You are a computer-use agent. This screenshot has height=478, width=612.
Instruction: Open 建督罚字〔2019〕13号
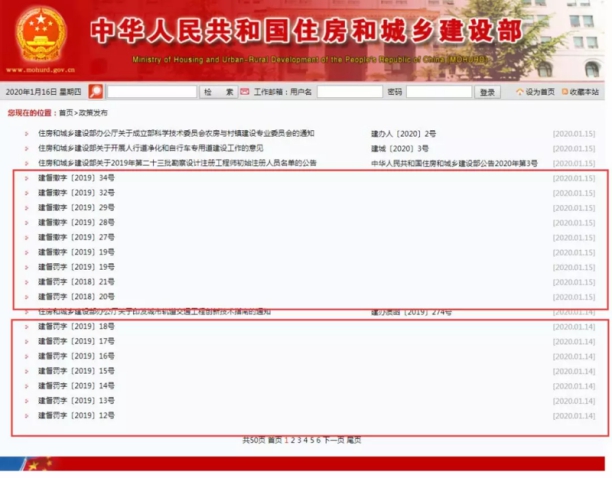76,400
